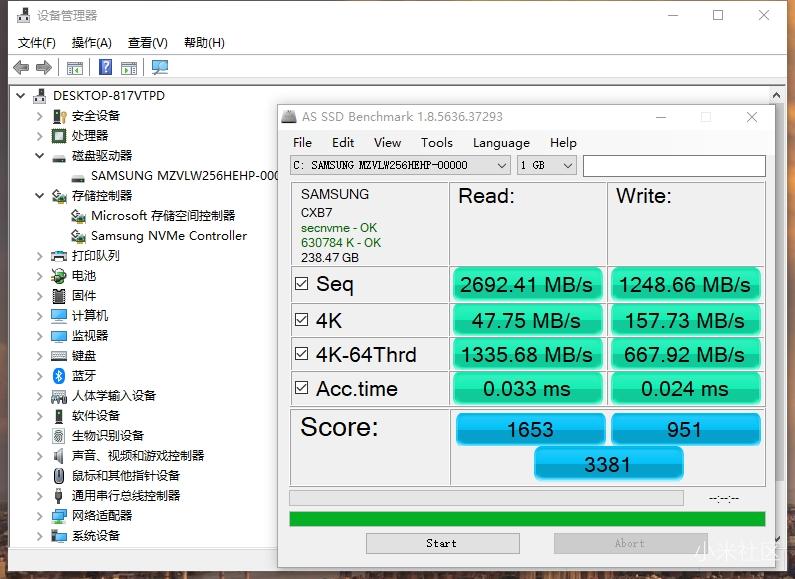Screen dimensions: 795x579
Task: Click the empty text field beside the size dropdown
Action: [673, 165]
